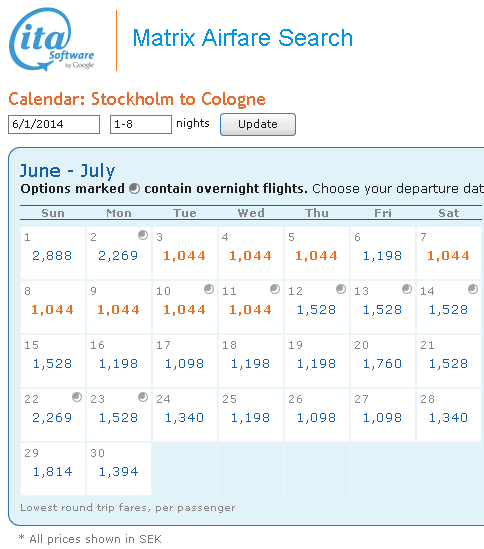Screen dimensions: 484x549
Task: Click overnight flight icon on June 13
Action: [407, 289]
